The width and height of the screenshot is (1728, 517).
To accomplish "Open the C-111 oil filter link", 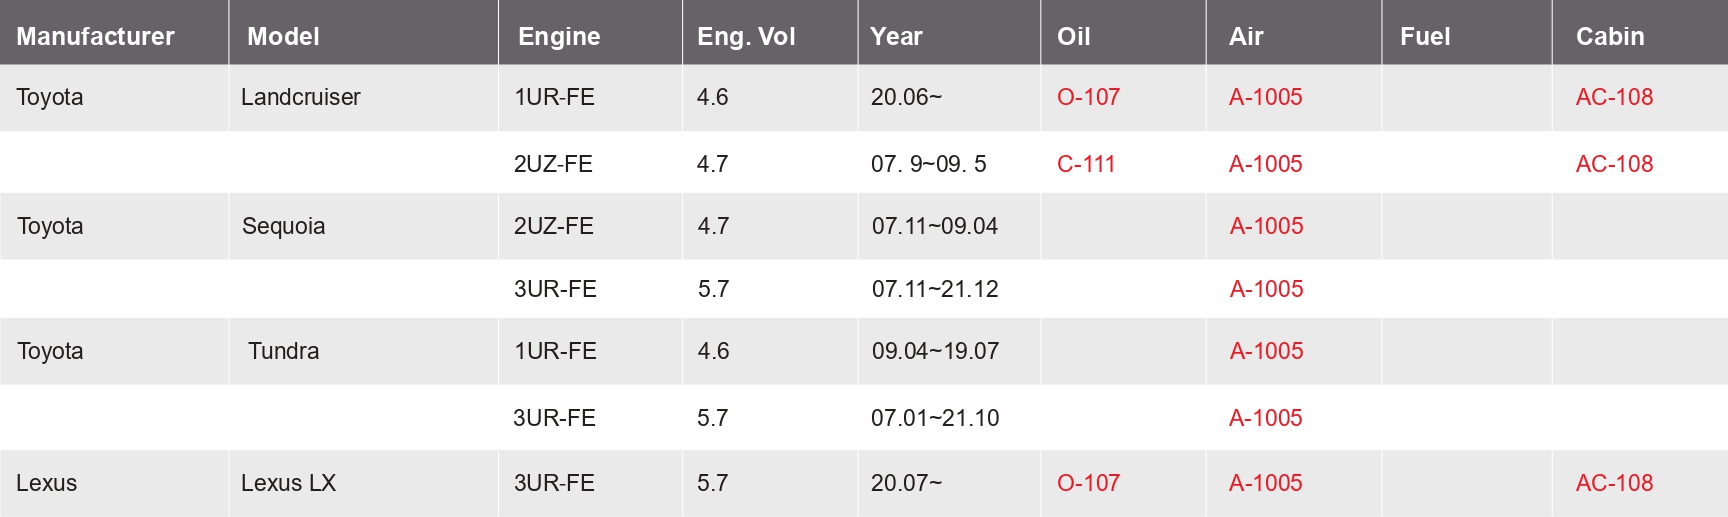I will coord(1086,164).
